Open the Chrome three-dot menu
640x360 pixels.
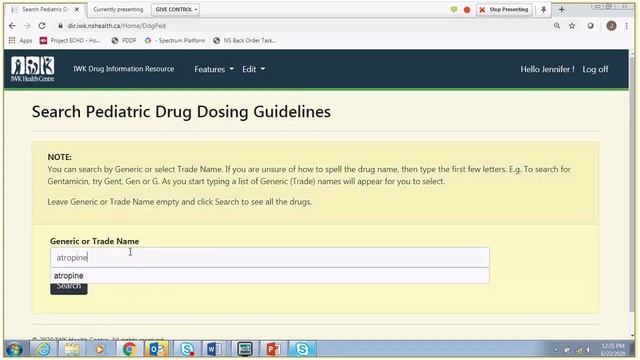pyautogui.click(x=627, y=26)
